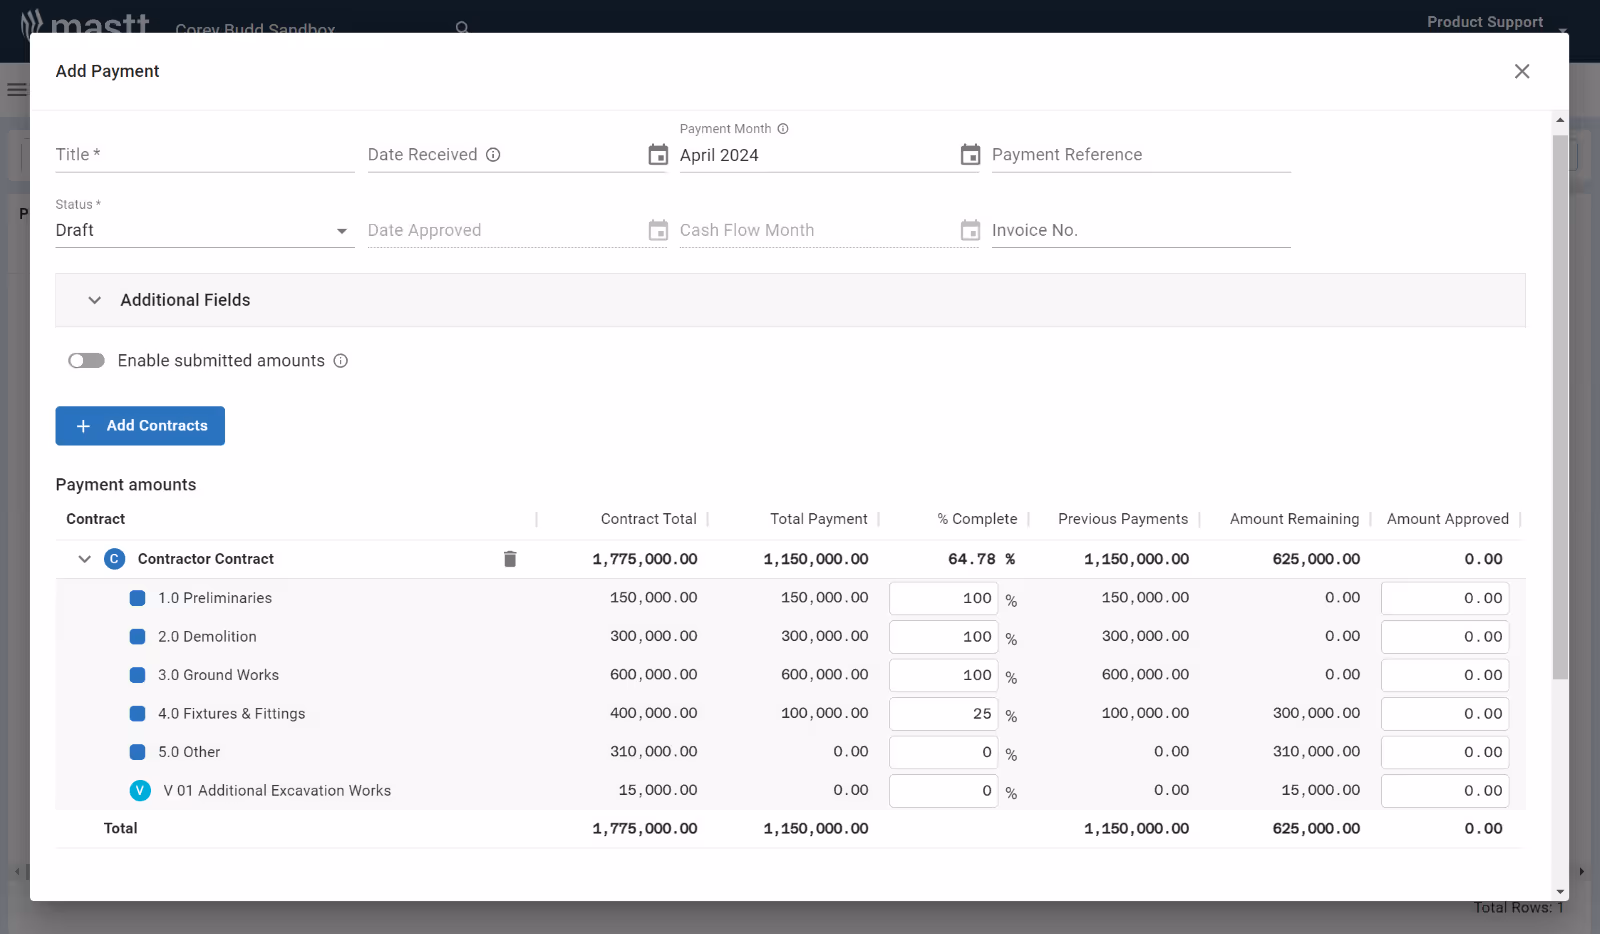
Task: Toggle Enable submitted amounts switch
Action: (86, 361)
